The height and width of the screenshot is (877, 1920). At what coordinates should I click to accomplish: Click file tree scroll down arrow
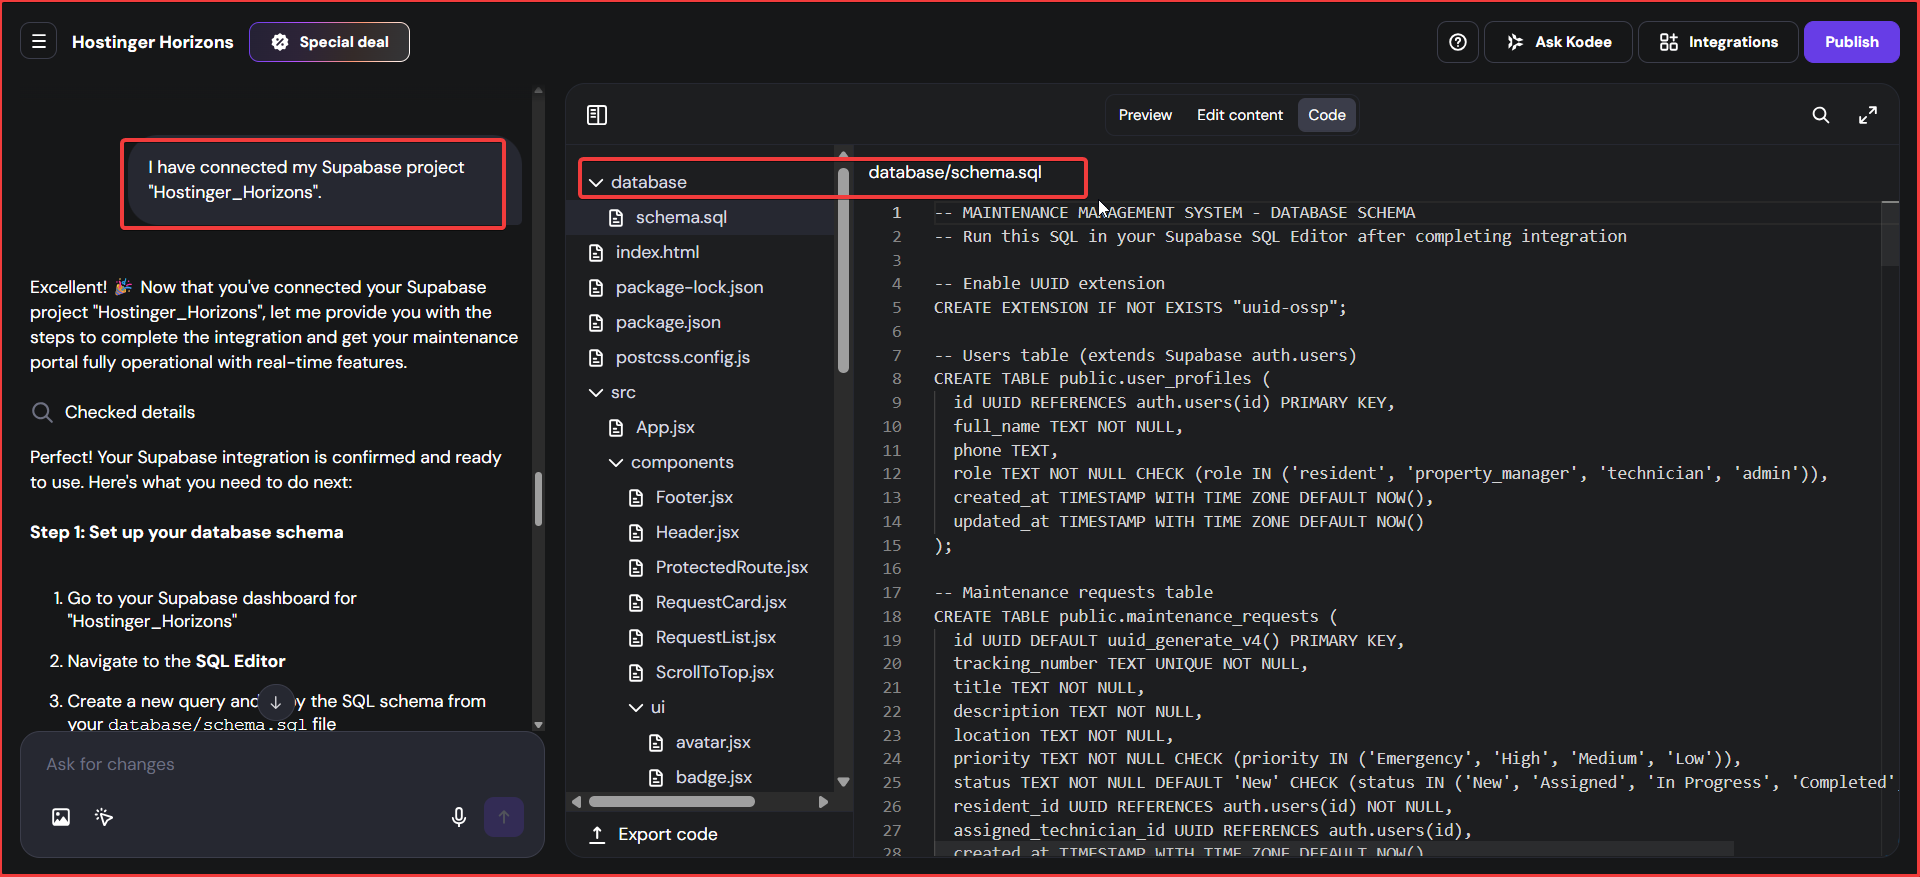843,782
